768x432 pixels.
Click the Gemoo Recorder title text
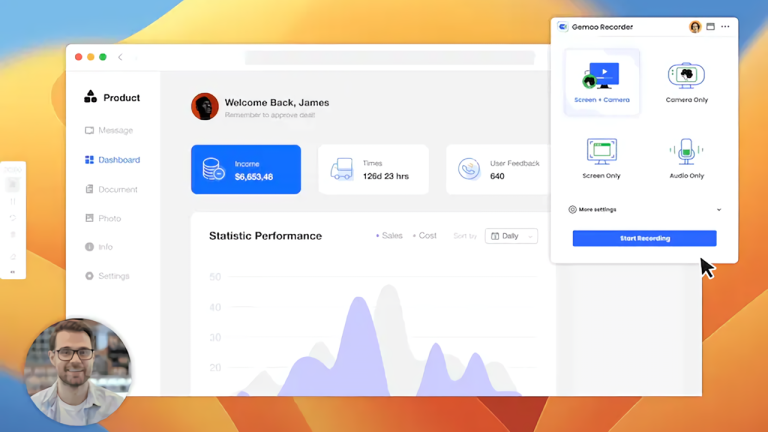tap(602, 27)
